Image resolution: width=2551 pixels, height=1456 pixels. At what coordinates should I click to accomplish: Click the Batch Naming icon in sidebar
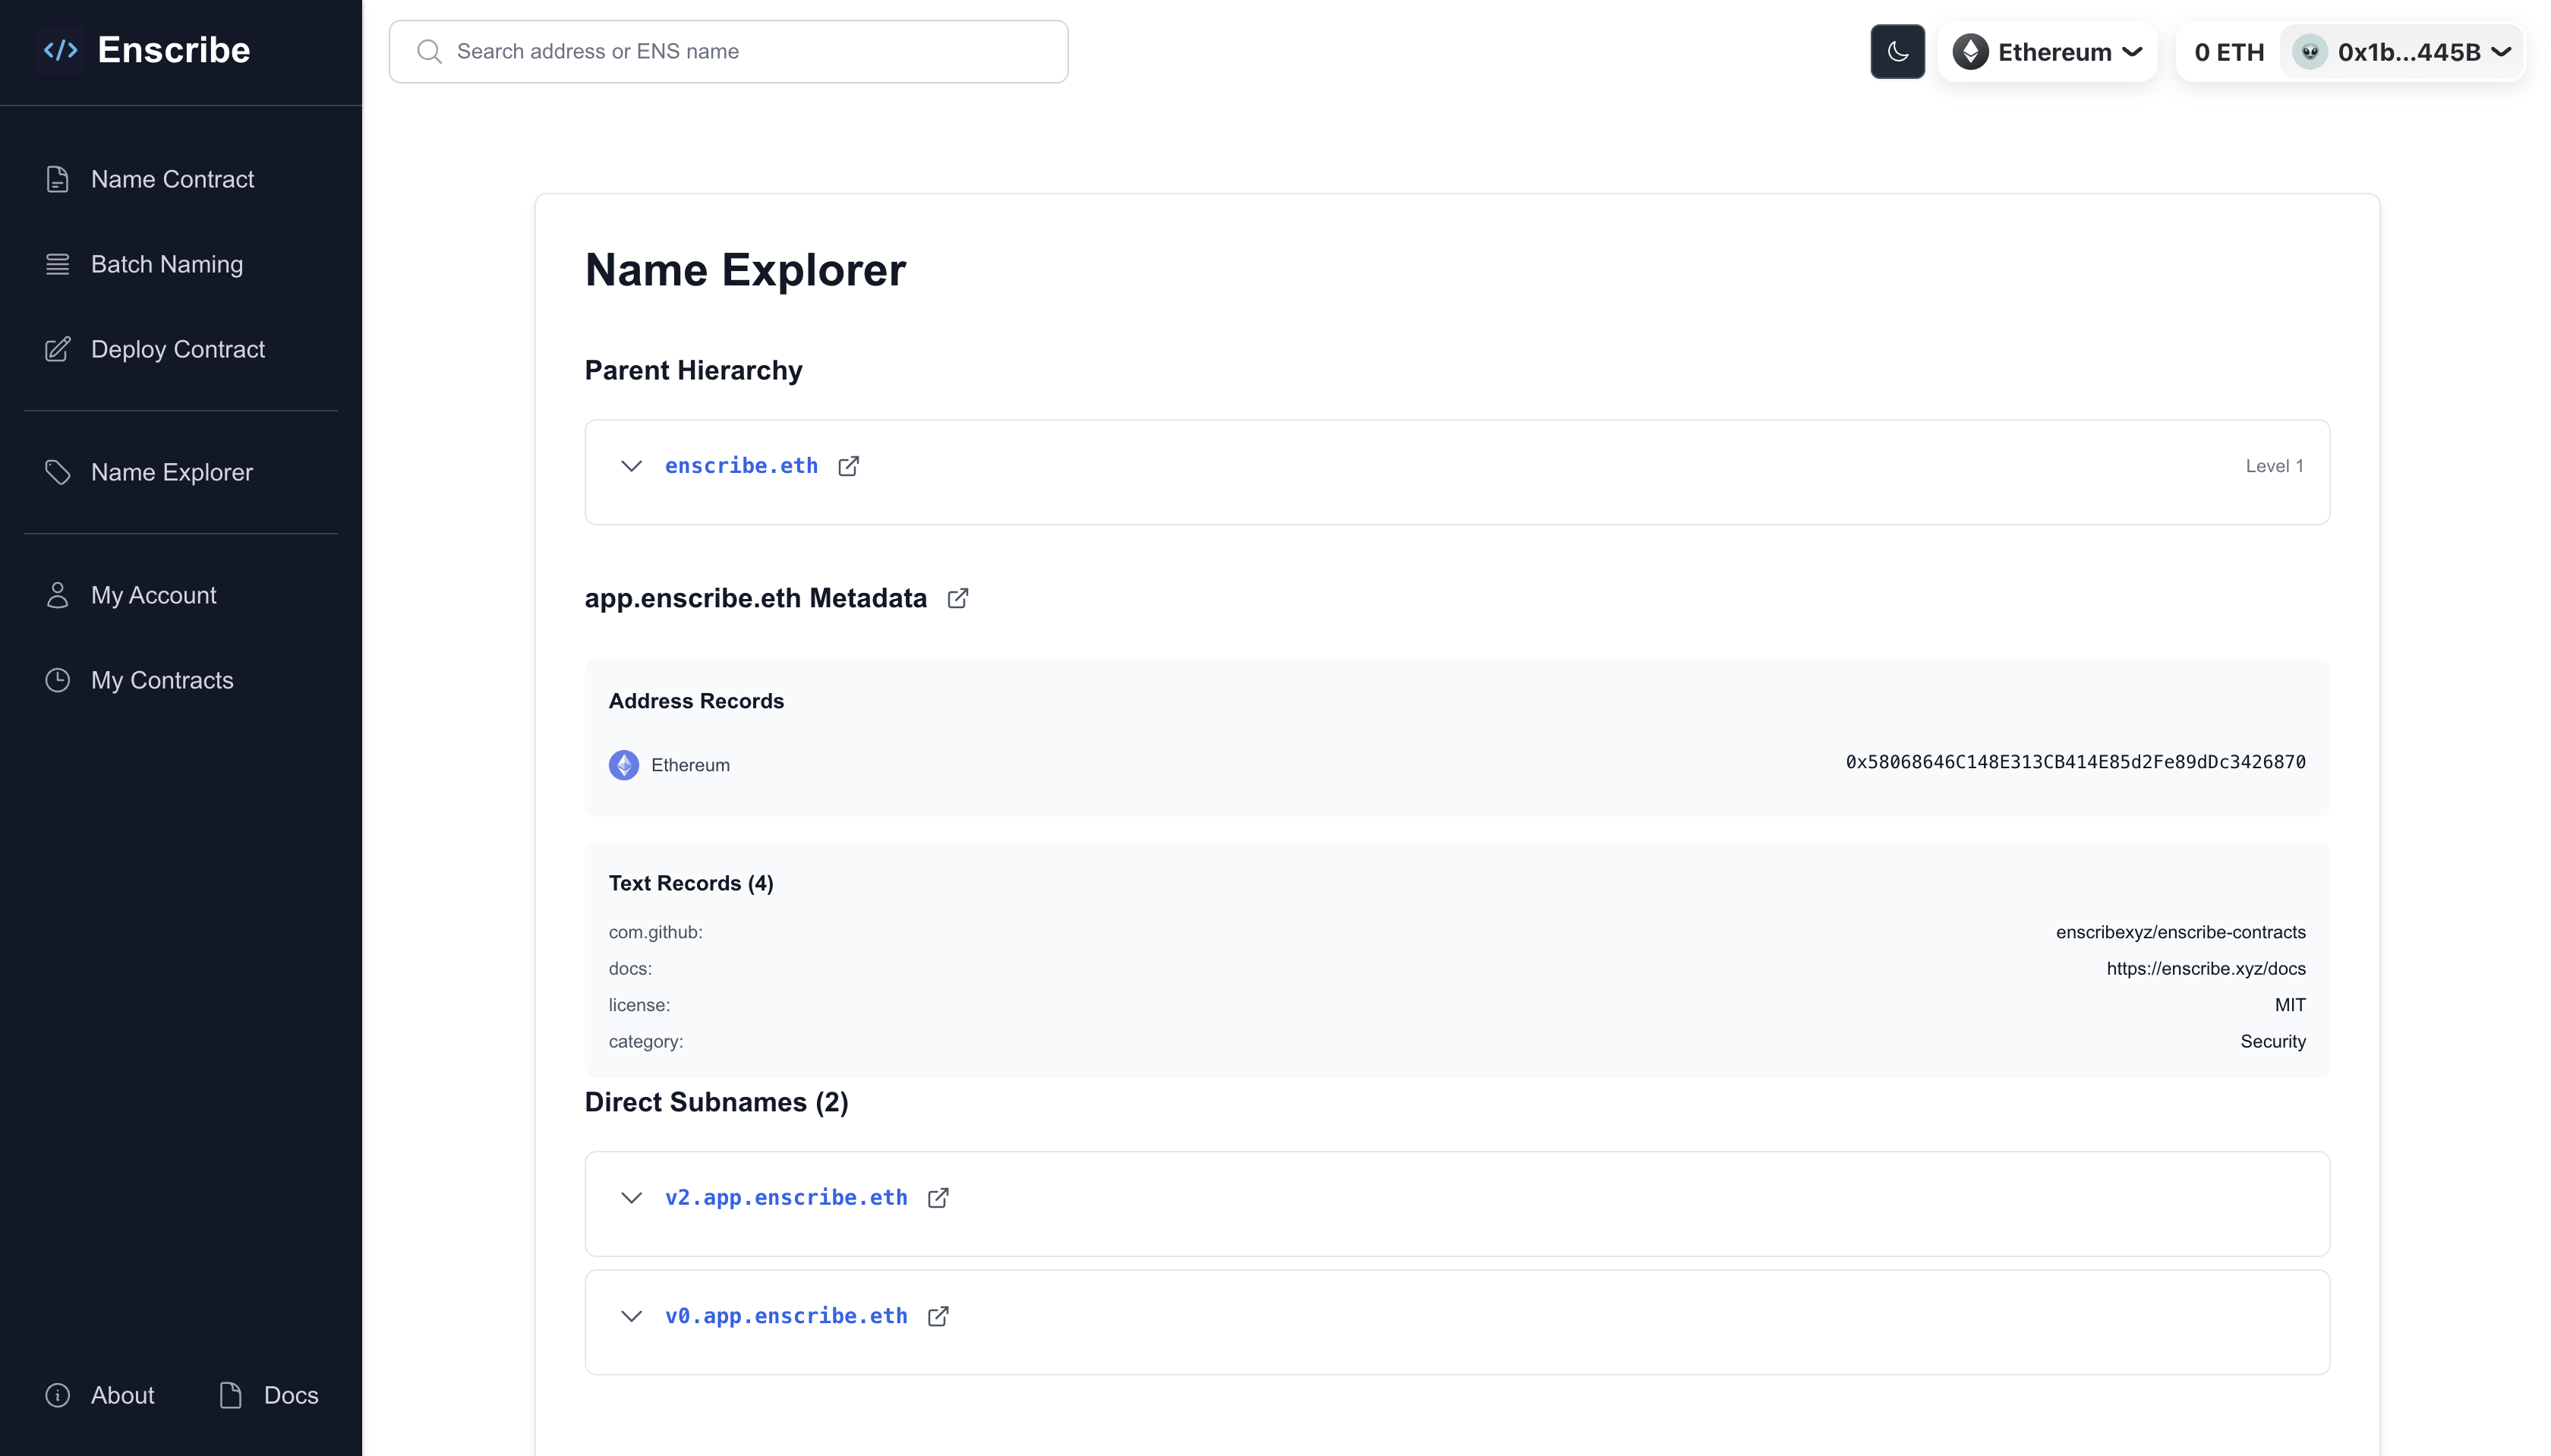pos(57,264)
